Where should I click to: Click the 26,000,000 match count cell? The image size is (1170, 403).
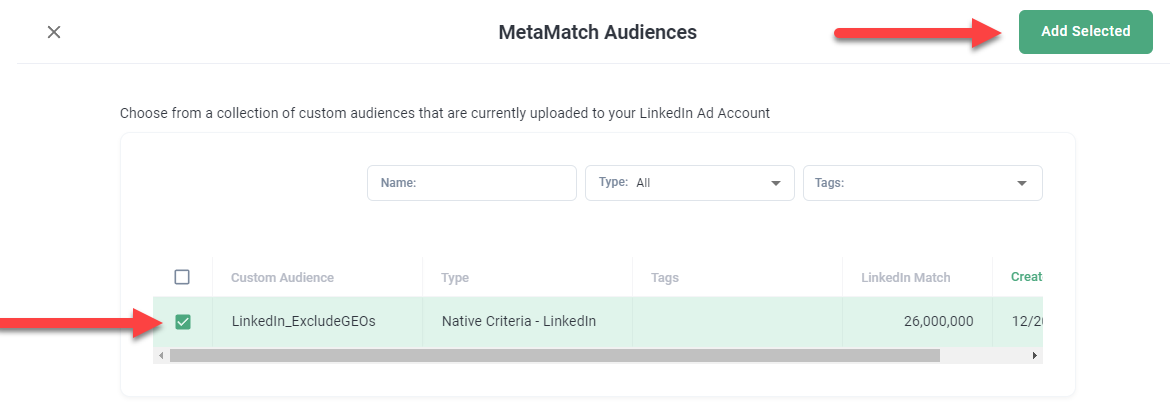(x=933, y=321)
